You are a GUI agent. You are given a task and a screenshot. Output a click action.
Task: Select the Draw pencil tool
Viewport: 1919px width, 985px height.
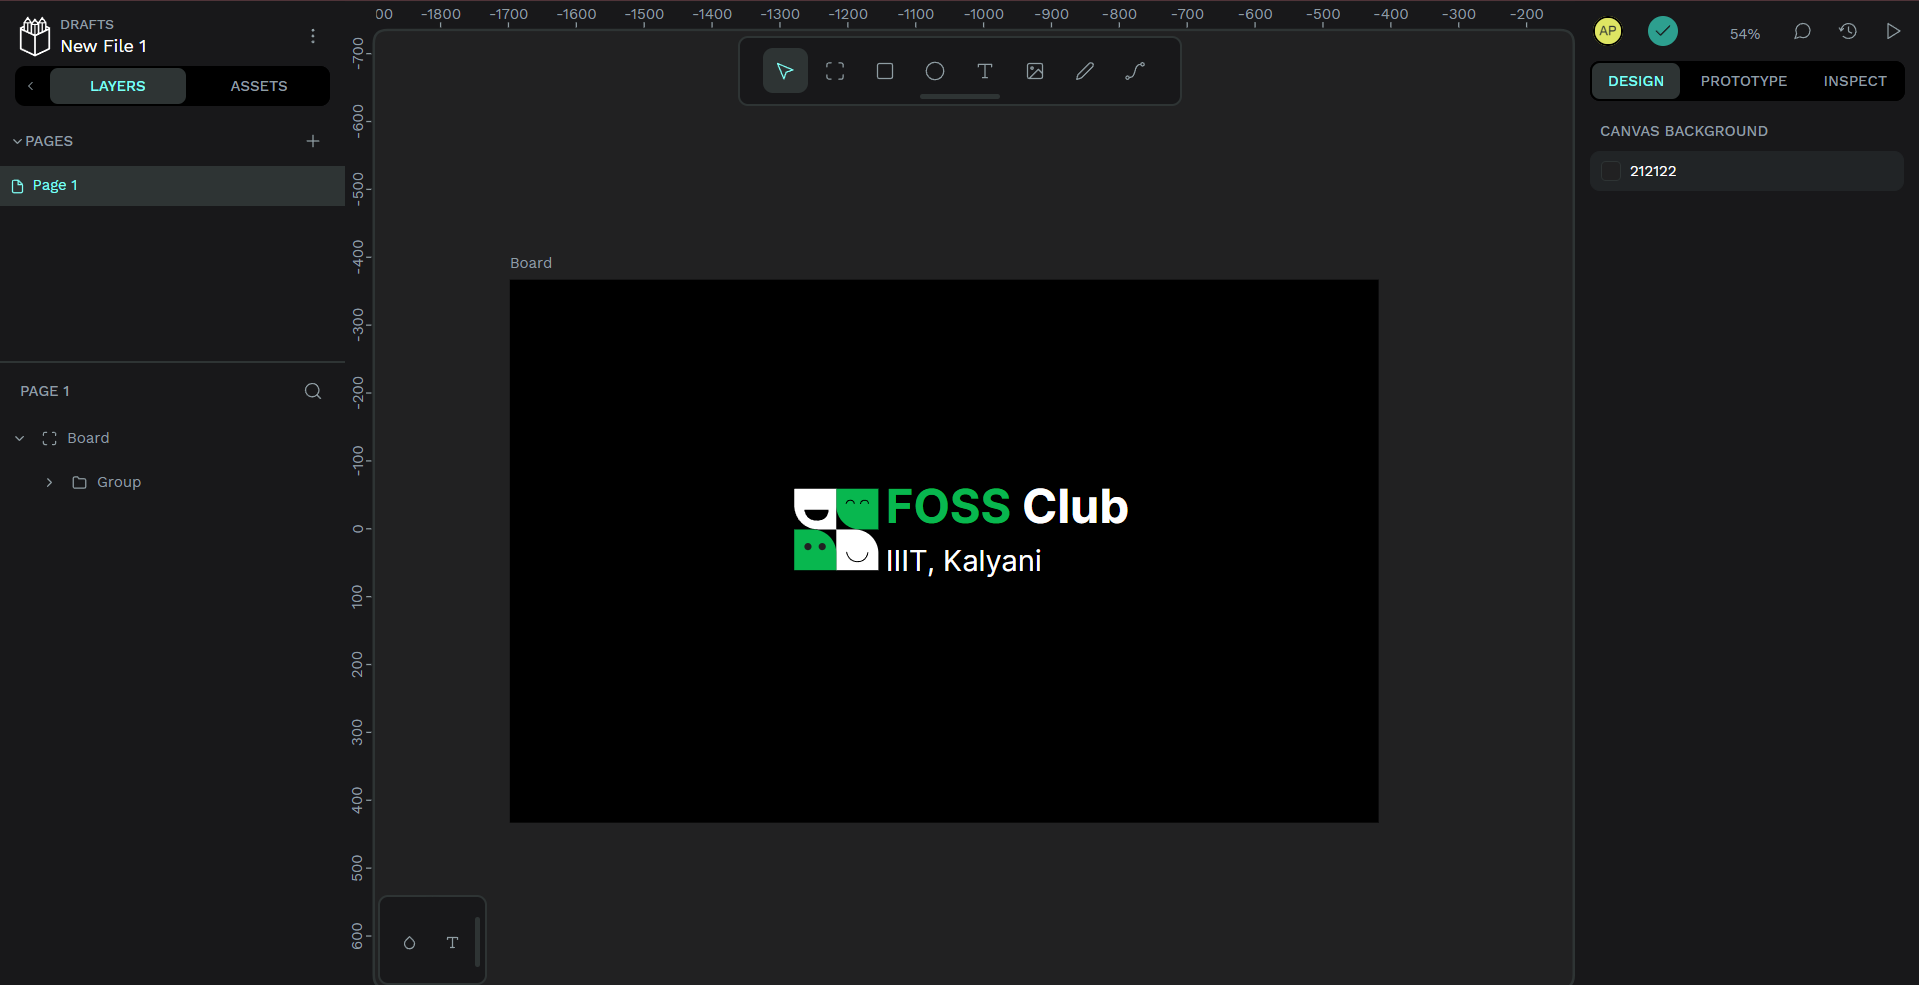click(x=1085, y=71)
